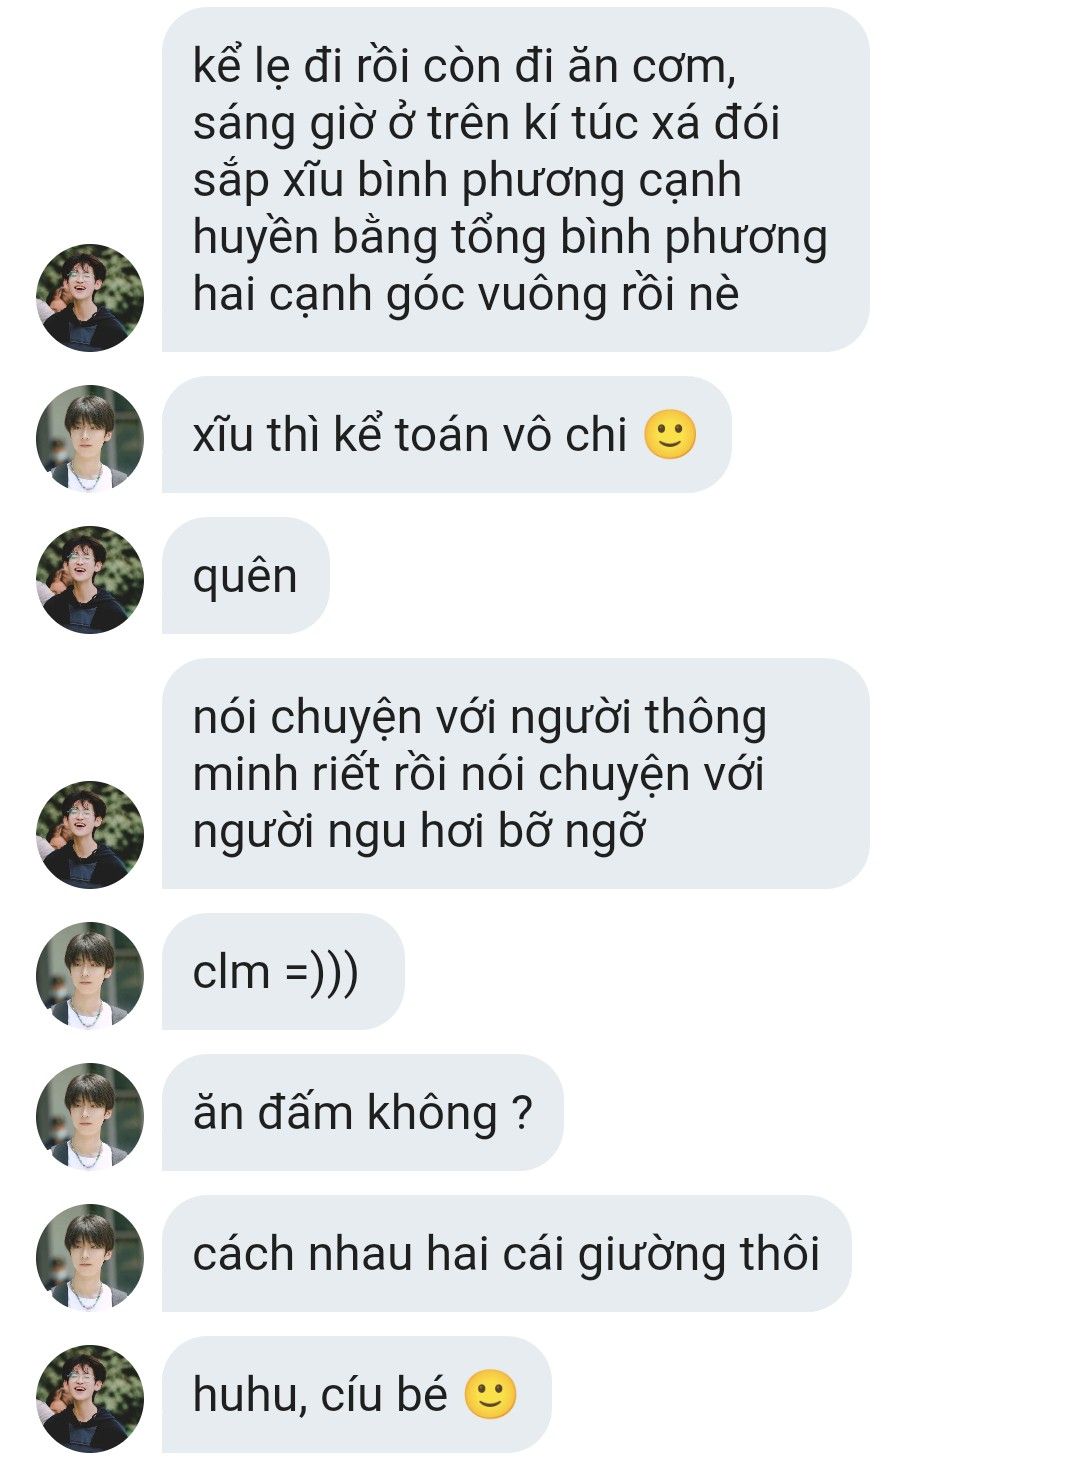The width and height of the screenshot is (1078, 1460).
Task: Select the 'quên' message bubble
Action: (246, 576)
